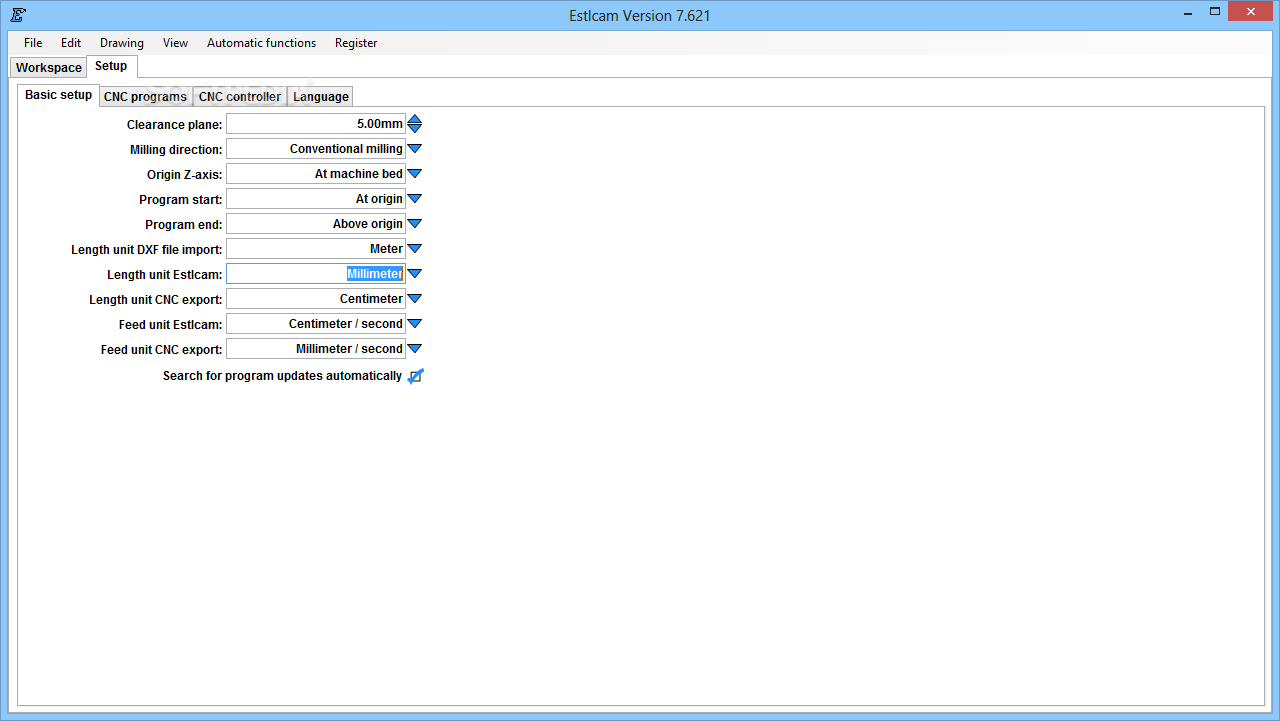The width and height of the screenshot is (1280, 721).
Task: Close the Estlcam window
Action: point(1252,12)
